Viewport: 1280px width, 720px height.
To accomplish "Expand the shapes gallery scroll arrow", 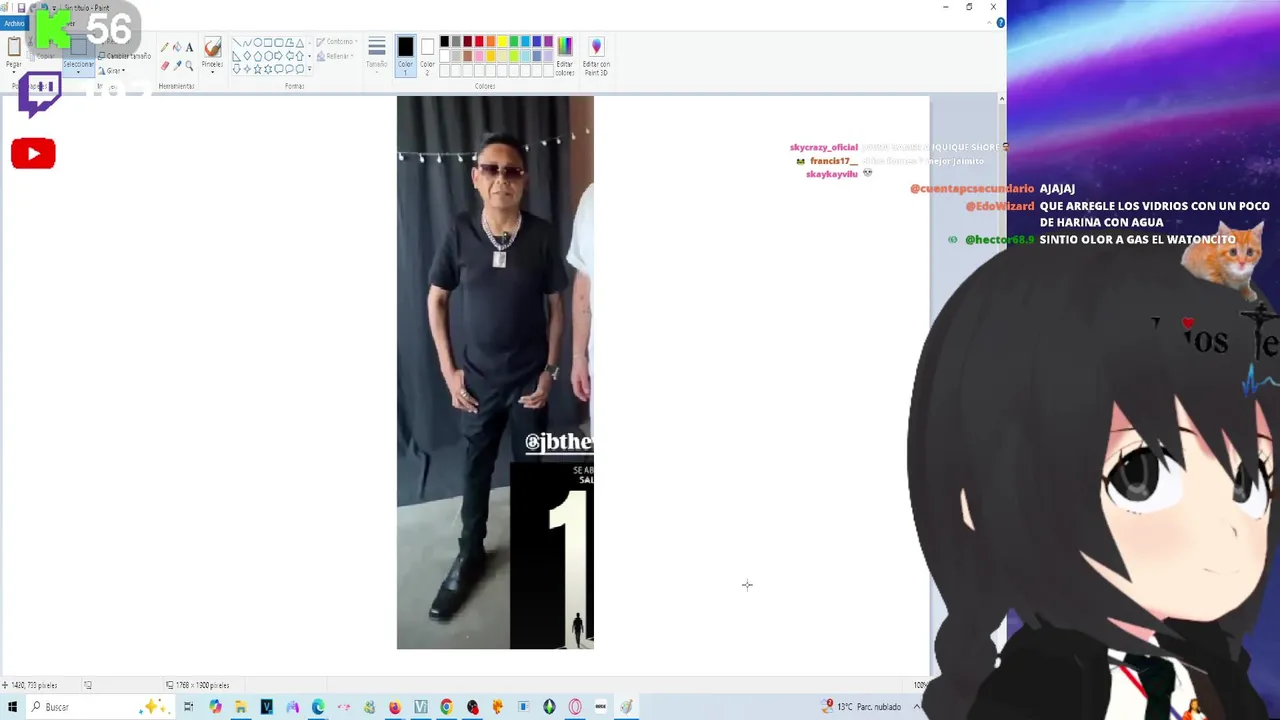I will tap(310, 68).
